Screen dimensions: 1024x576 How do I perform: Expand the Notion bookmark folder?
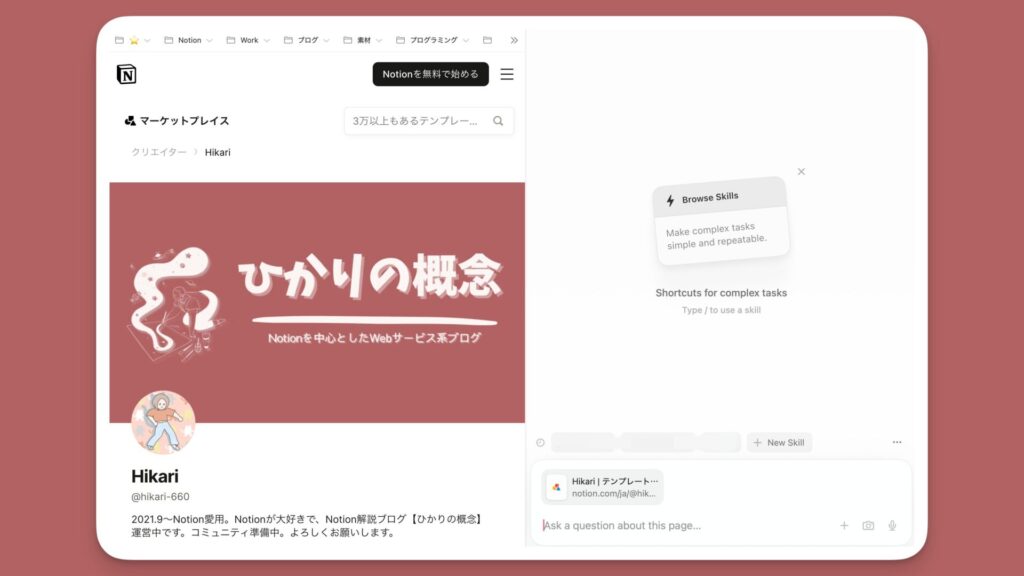(x=188, y=40)
